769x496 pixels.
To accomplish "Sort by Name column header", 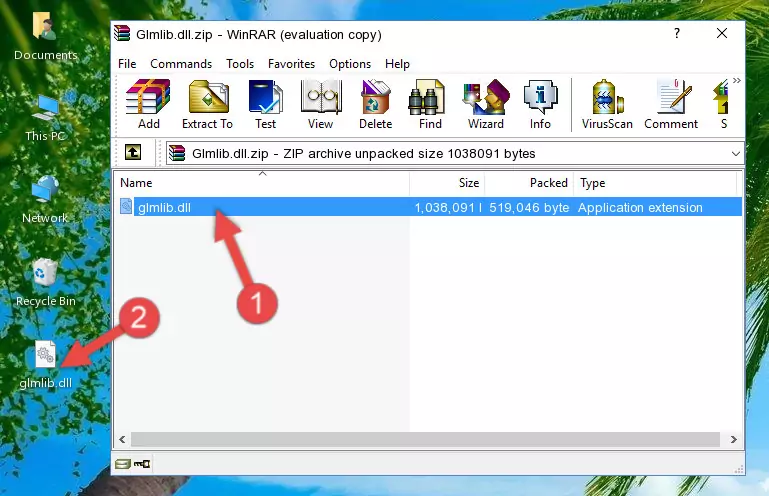I will pos(262,183).
